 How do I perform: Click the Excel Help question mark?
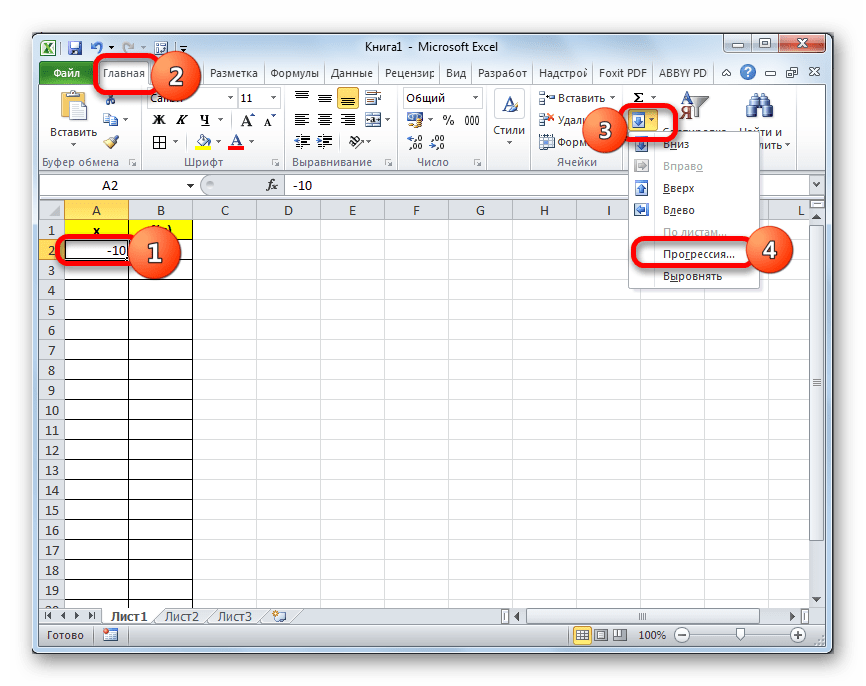pyautogui.click(x=748, y=72)
